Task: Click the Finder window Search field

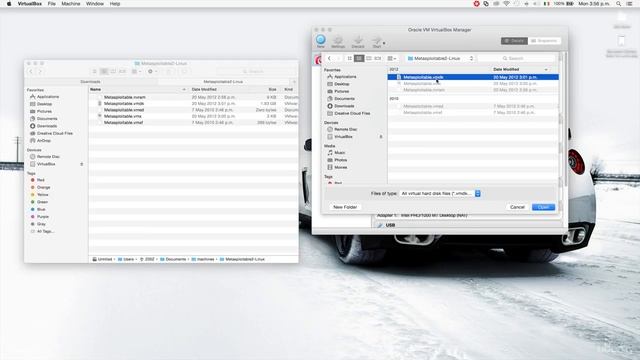Action: (x=253, y=71)
